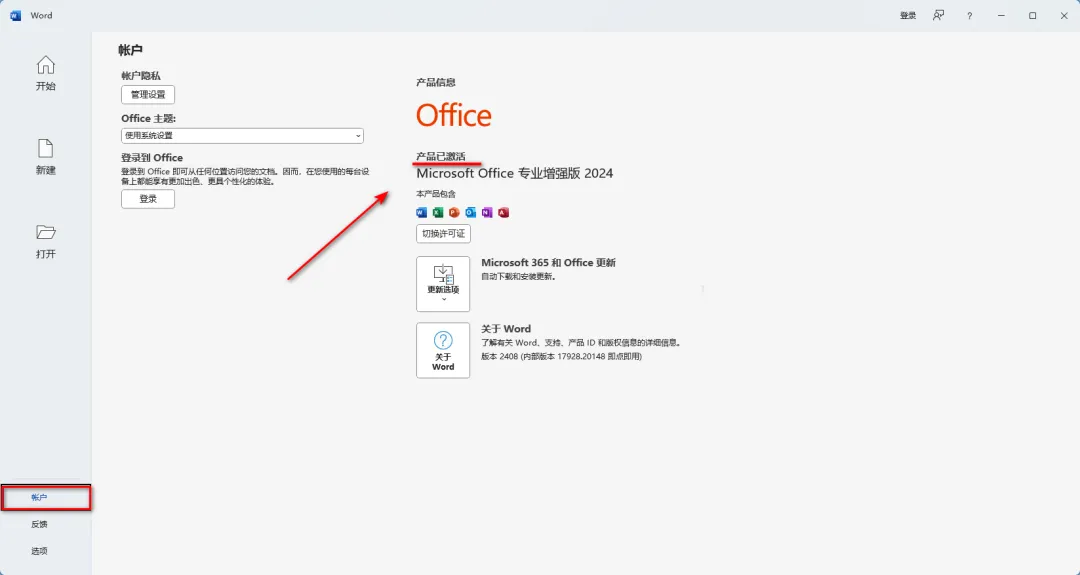This screenshot has height=575, width=1080.
Task: Click the OneNote product icon
Action: point(487,213)
